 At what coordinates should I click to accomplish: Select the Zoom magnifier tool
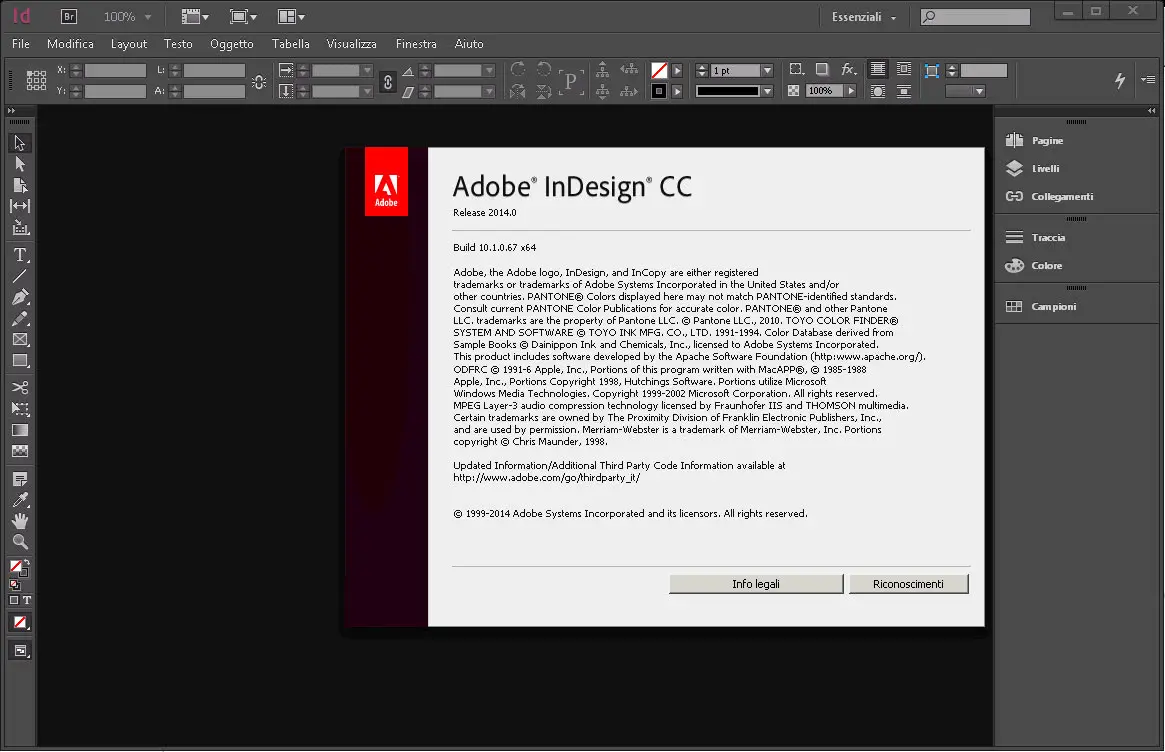20,542
